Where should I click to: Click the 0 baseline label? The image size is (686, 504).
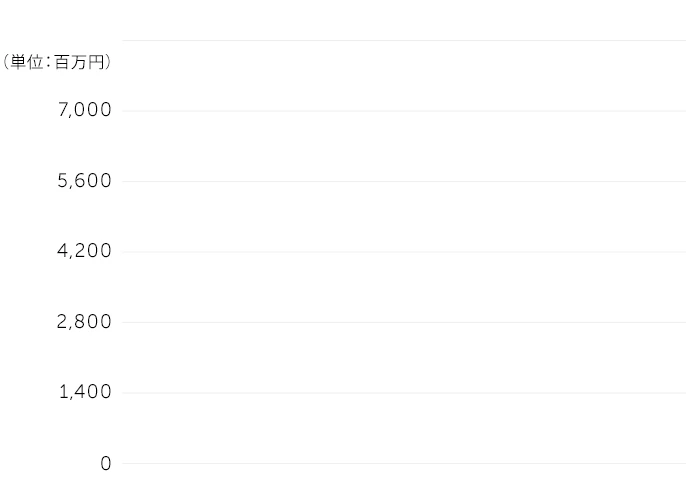[105, 463]
